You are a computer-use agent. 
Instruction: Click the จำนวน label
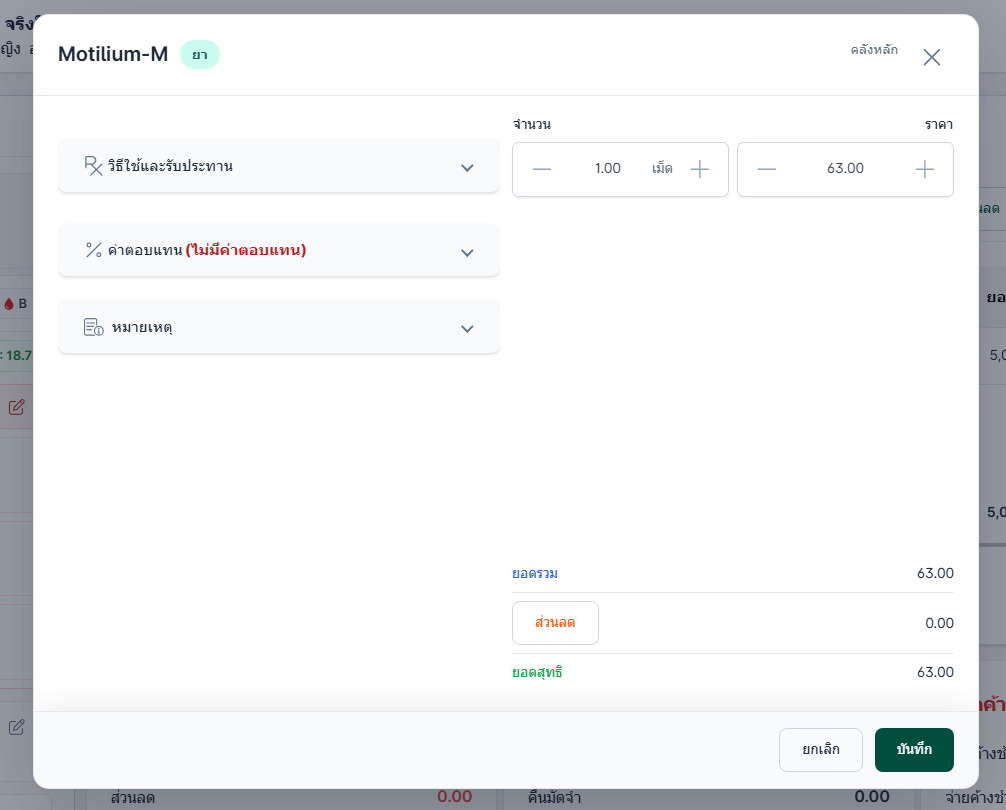(x=532, y=124)
